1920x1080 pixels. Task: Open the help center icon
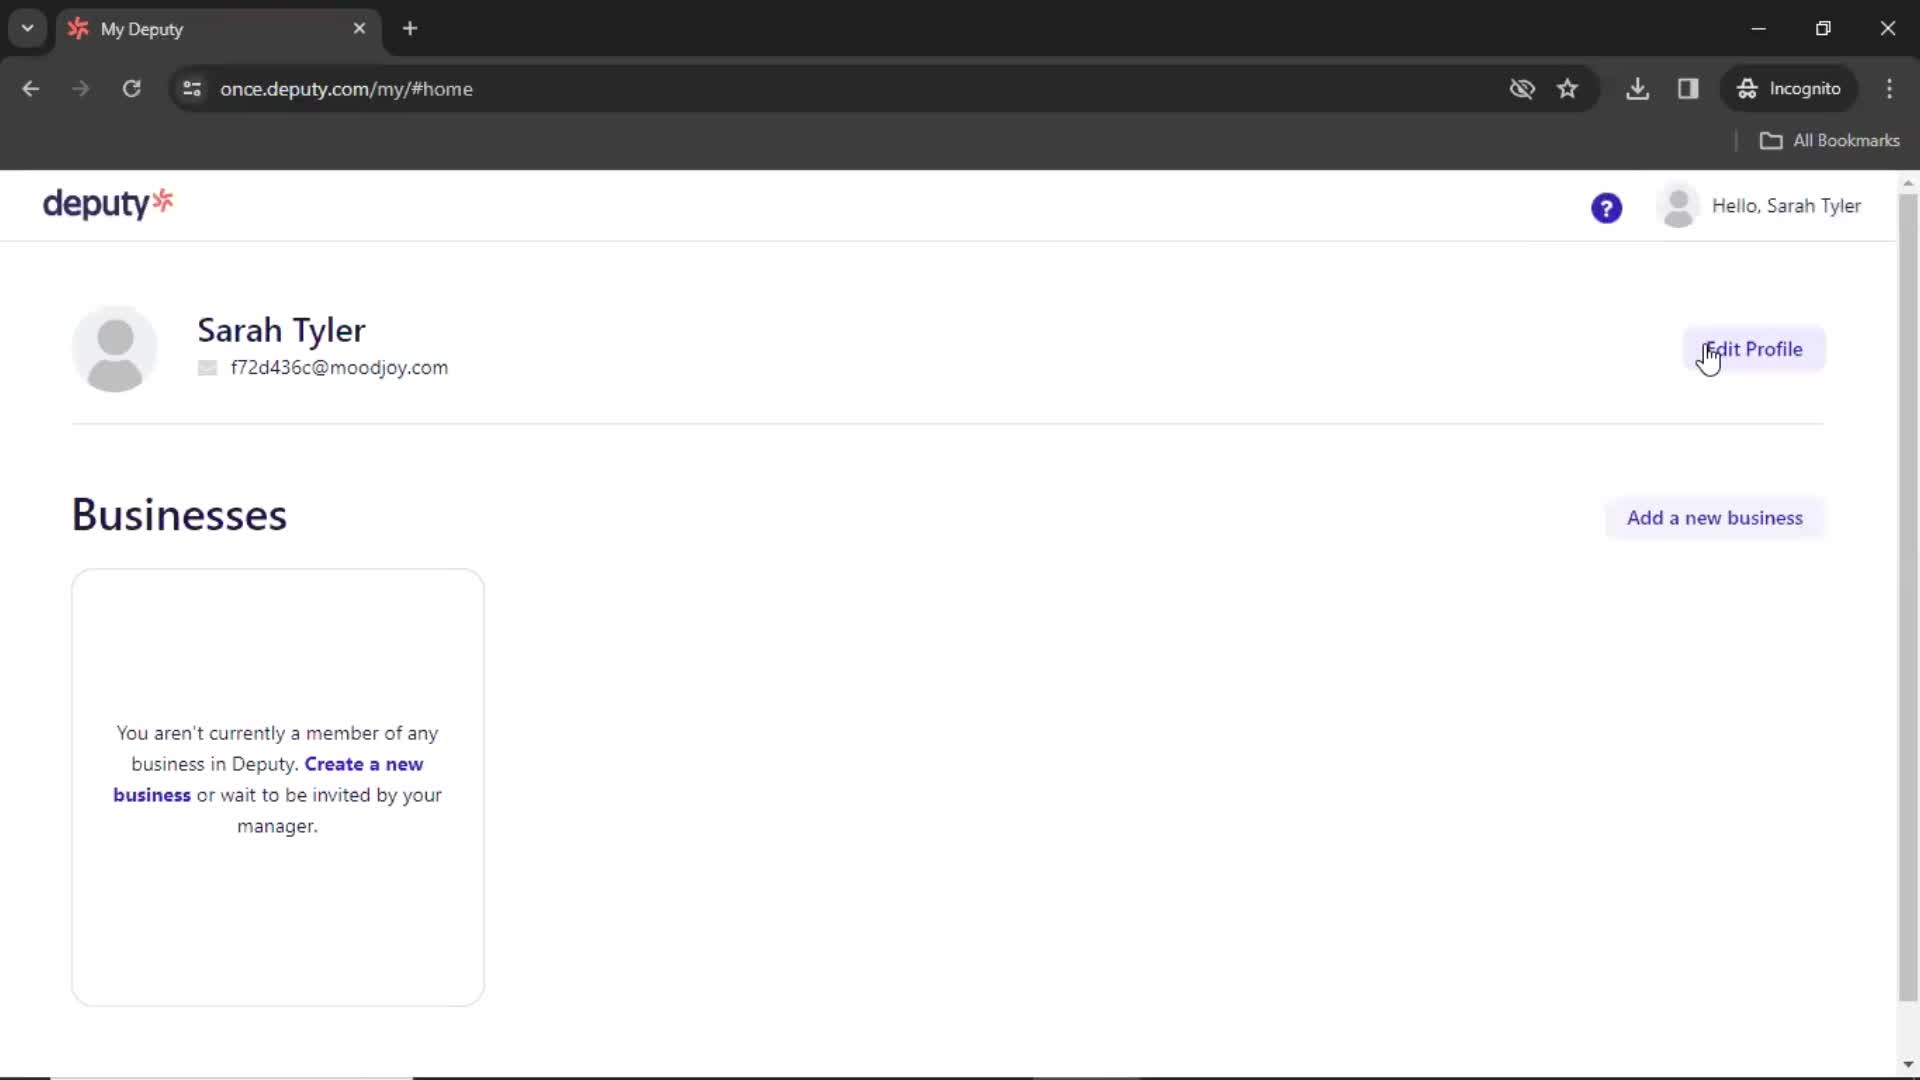(1606, 207)
